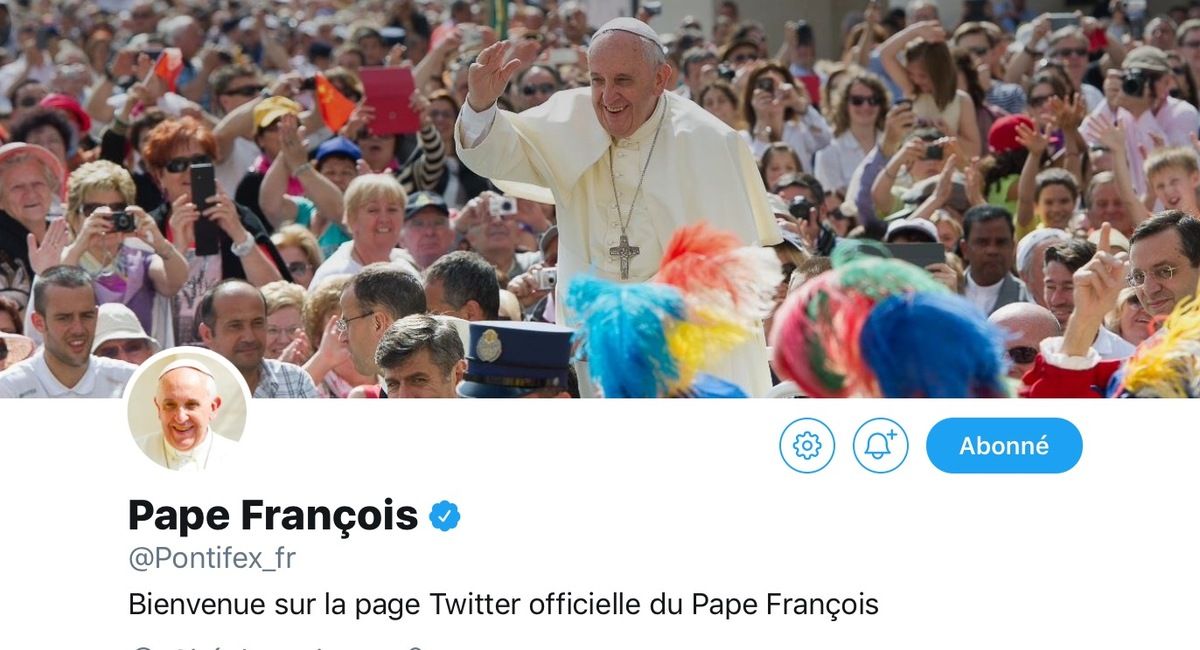Image resolution: width=1200 pixels, height=650 pixels.
Task: Click the red tablet held up in the crowd
Action: 389,100
